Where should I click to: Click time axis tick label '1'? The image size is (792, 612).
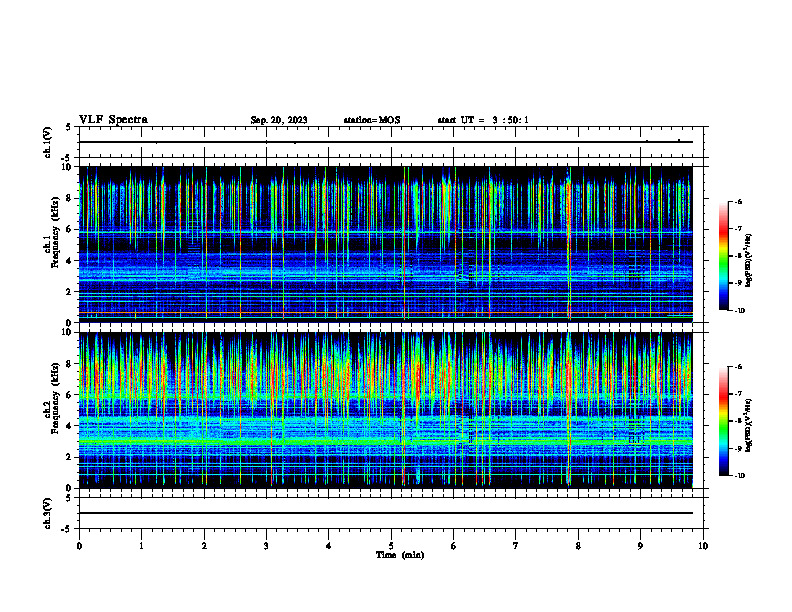(x=141, y=546)
